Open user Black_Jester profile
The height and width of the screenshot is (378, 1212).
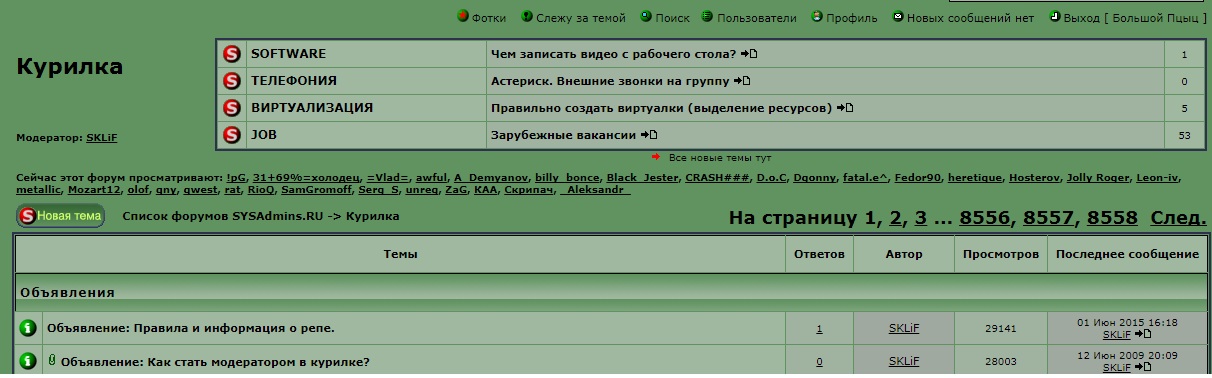click(x=642, y=178)
